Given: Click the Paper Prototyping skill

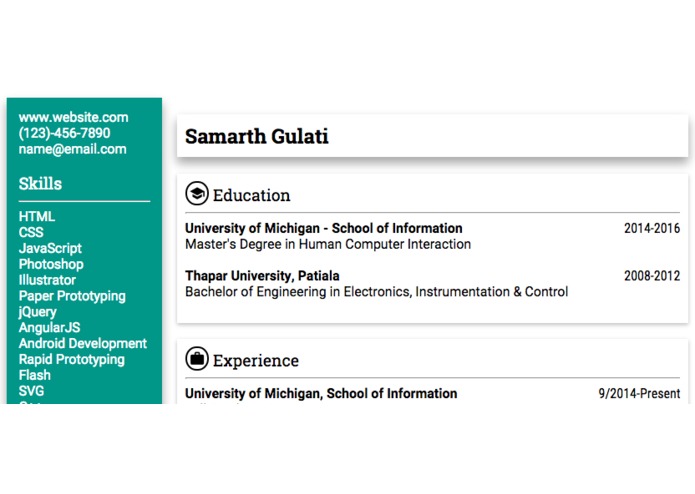Looking at the screenshot, I should tap(72, 296).
